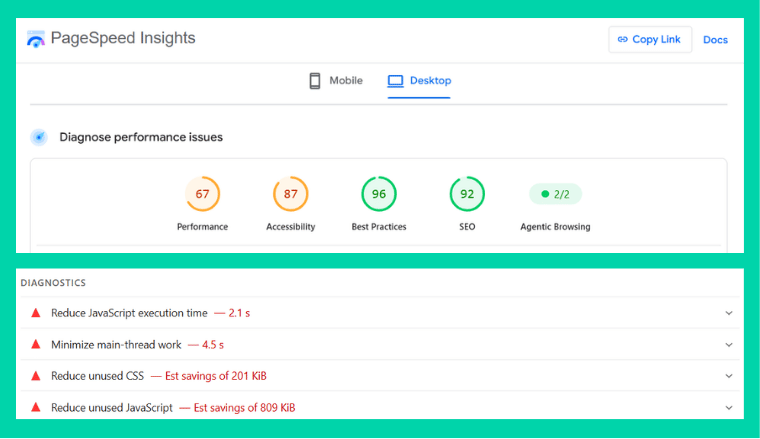Click the mobile phone icon
The width and height of the screenshot is (760, 439).
315,81
